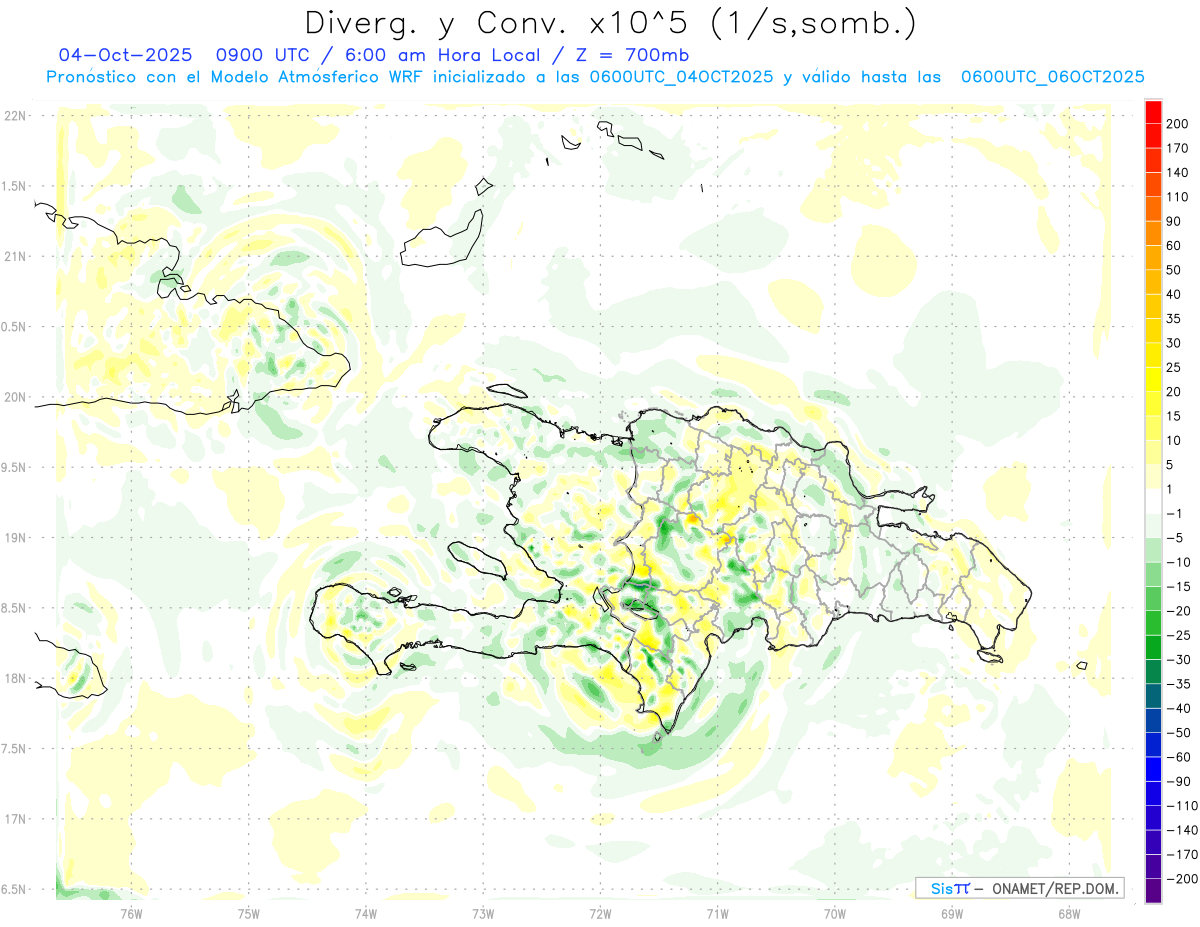1200x927 pixels.
Task: Click the '-110' label on the color scale
Action: [x=1183, y=806]
